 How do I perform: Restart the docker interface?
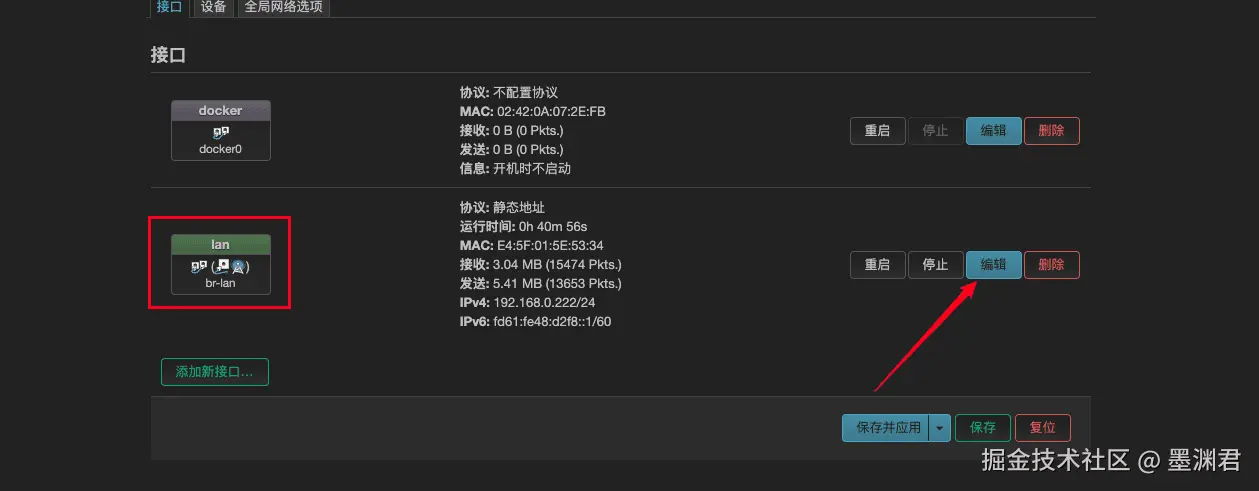[x=877, y=131]
